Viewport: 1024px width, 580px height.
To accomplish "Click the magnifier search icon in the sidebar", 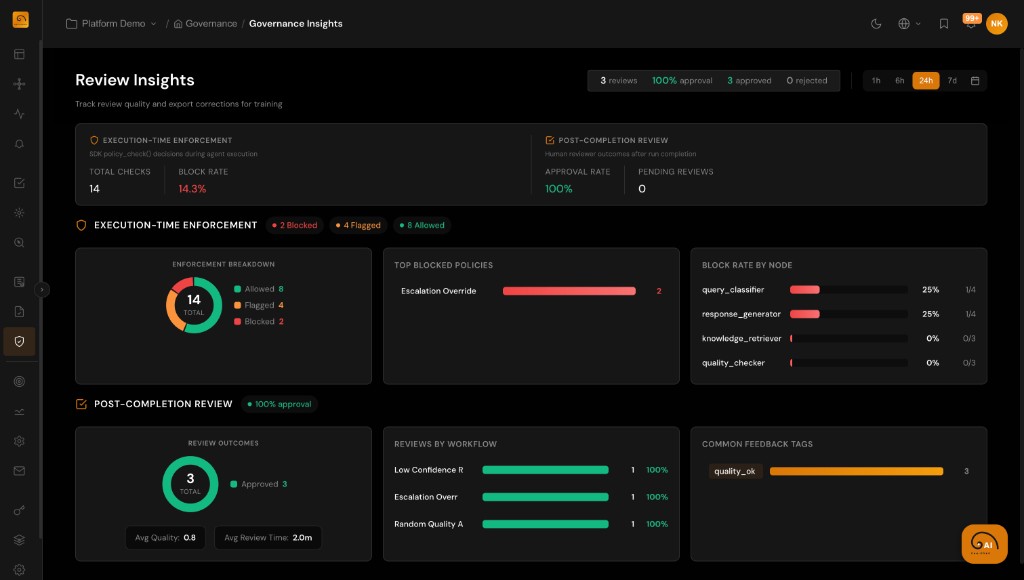I will point(19,242).
